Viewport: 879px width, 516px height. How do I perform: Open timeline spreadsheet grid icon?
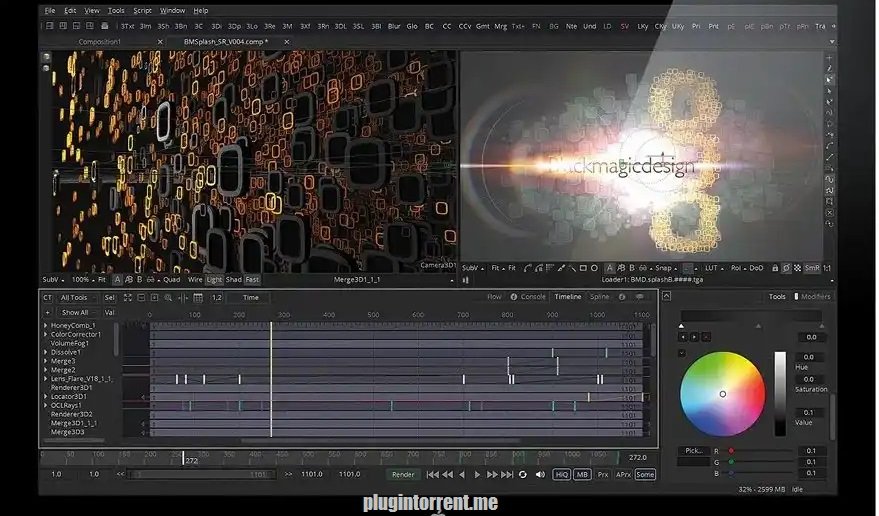(198, 298)
